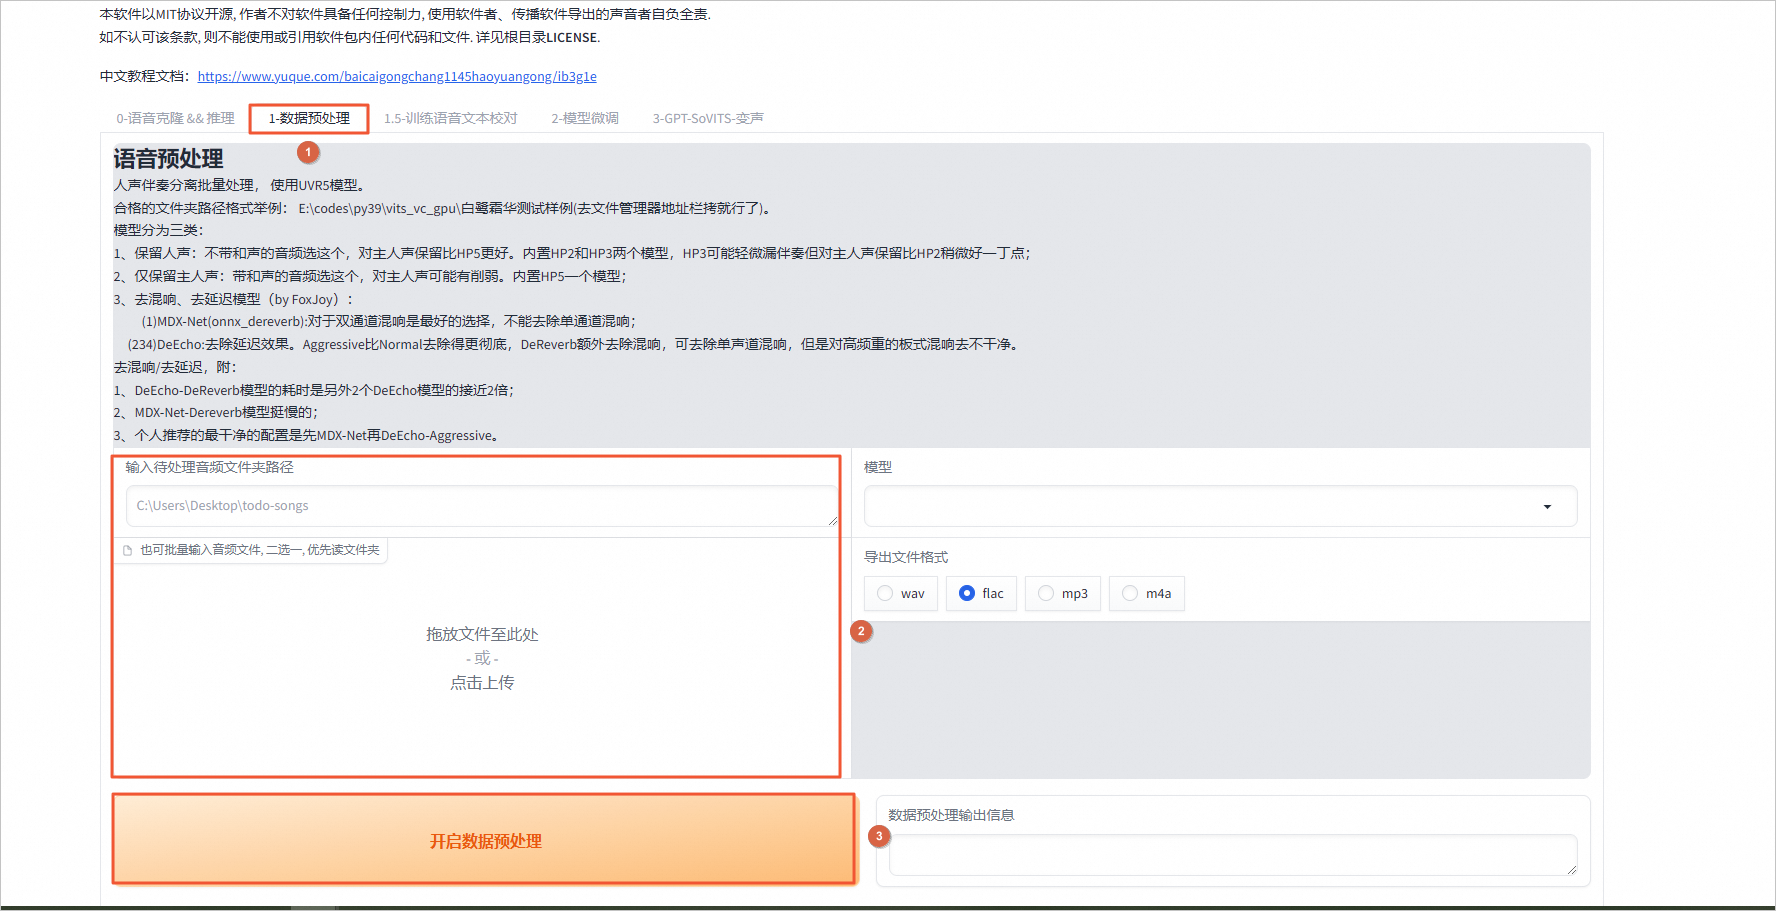Open the yuque Chinese tutorial link

click(x=396, y=76)
